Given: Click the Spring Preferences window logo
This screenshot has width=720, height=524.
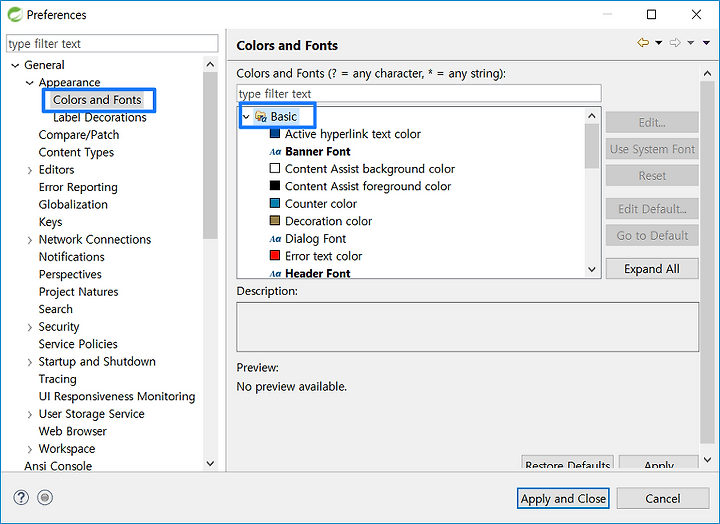Looking at the screenshot, I should (15, 14).
